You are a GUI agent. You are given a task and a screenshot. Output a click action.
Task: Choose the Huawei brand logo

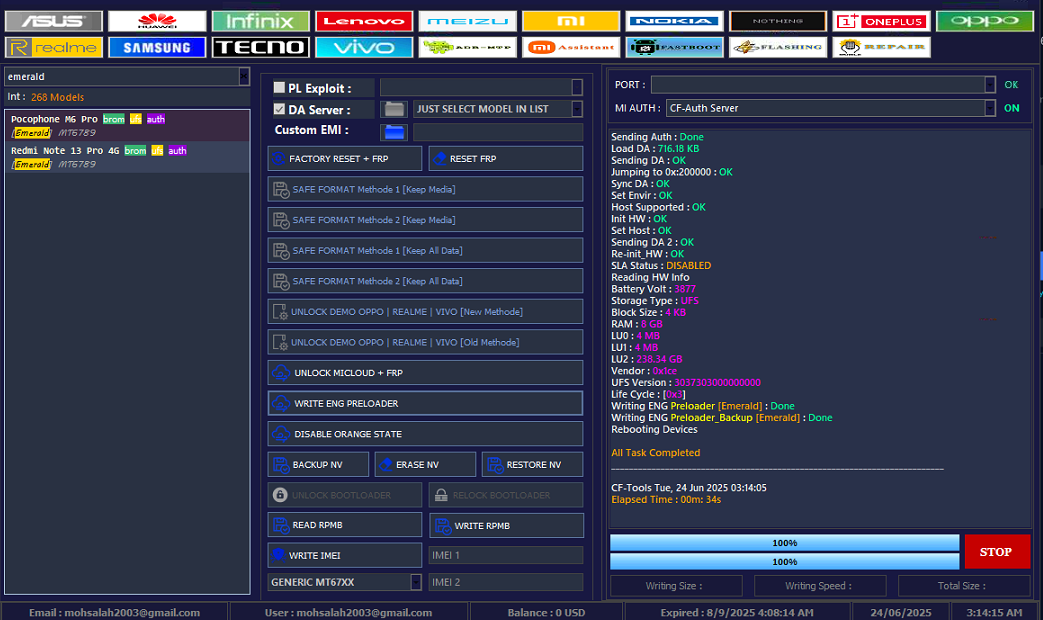pyautogui.click(x=157, y=21)
